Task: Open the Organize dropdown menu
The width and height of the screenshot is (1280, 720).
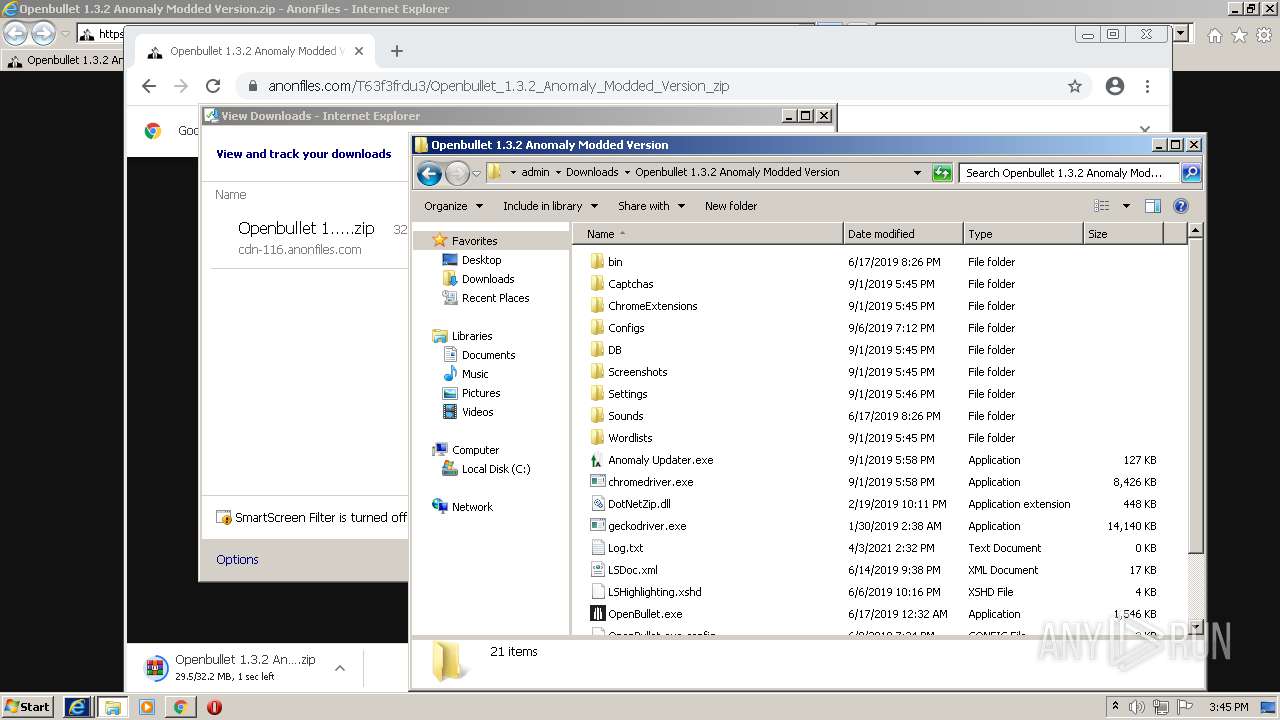Action: [x=453, y=206]
